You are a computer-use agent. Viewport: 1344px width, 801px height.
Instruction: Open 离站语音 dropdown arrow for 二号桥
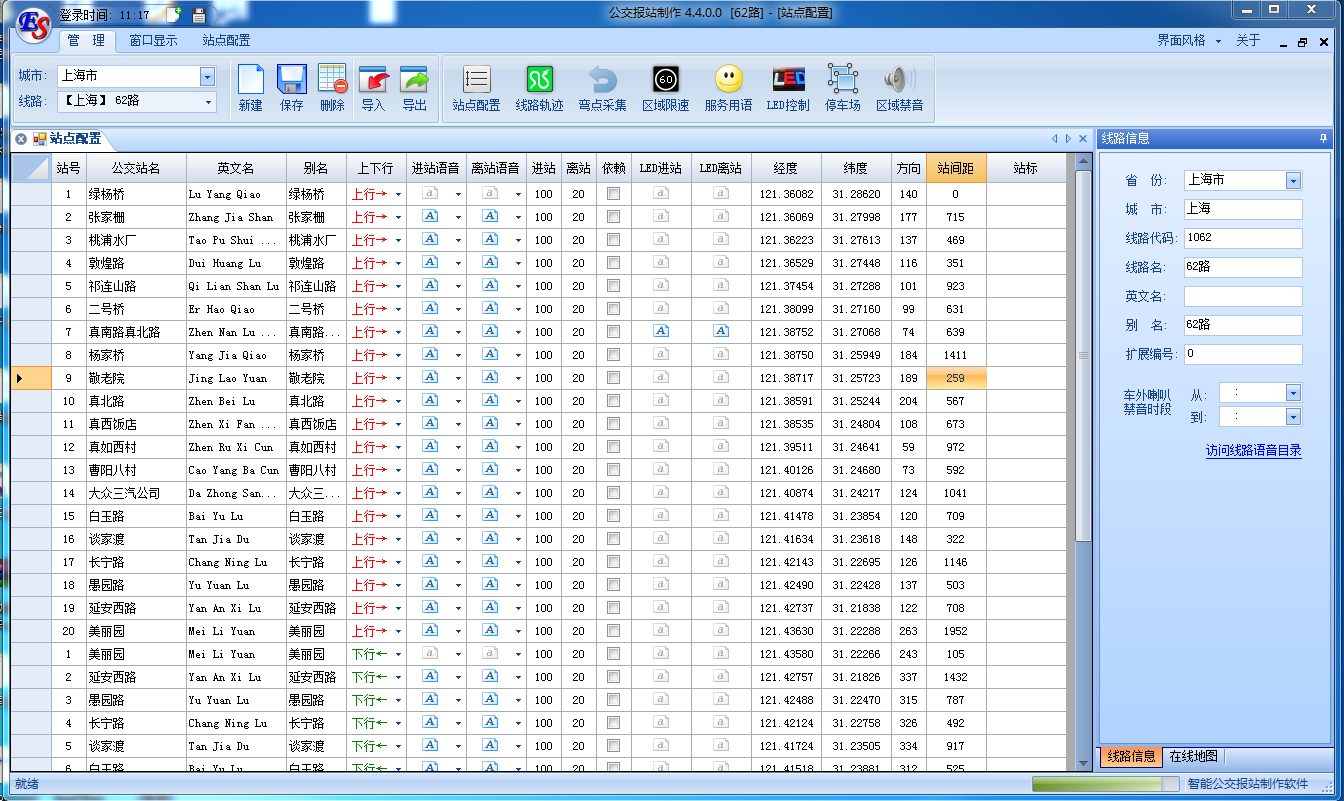518,310
